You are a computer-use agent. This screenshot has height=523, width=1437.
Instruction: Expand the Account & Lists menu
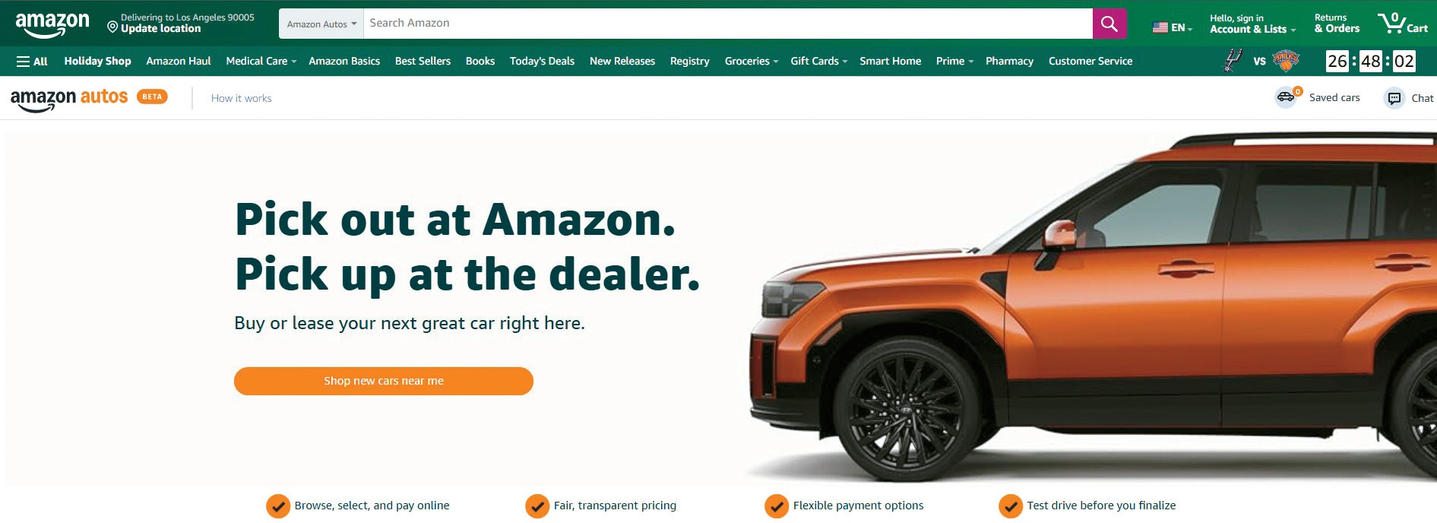(1252, 24)
